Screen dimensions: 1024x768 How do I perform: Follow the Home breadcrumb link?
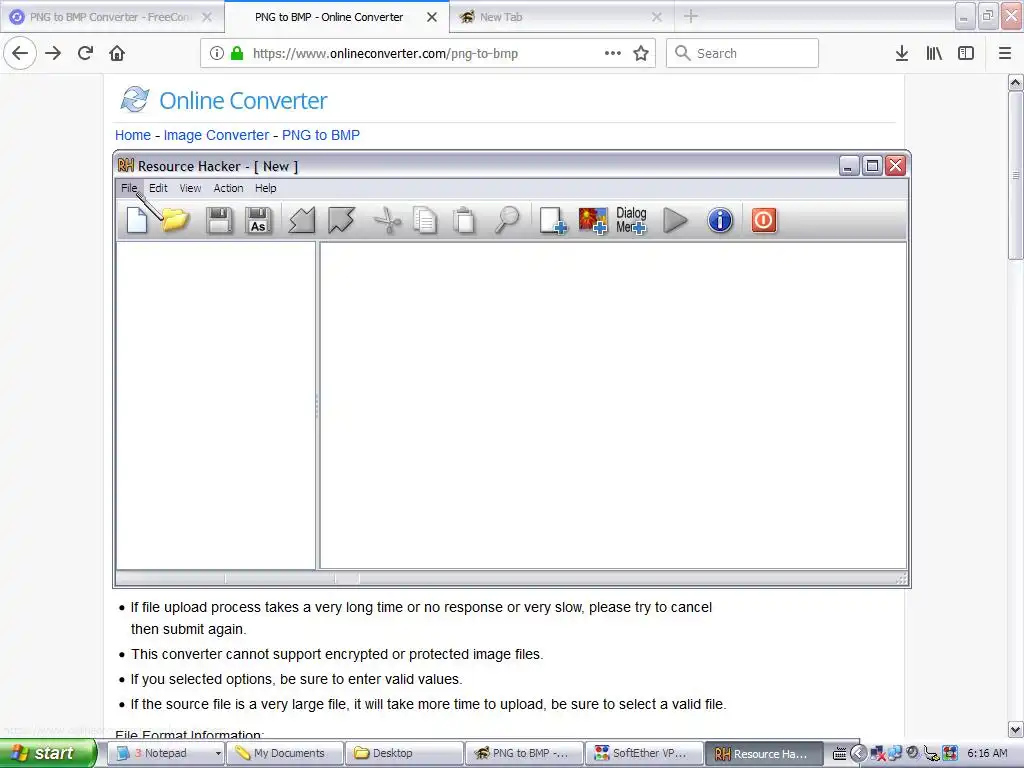click(133, 135)
